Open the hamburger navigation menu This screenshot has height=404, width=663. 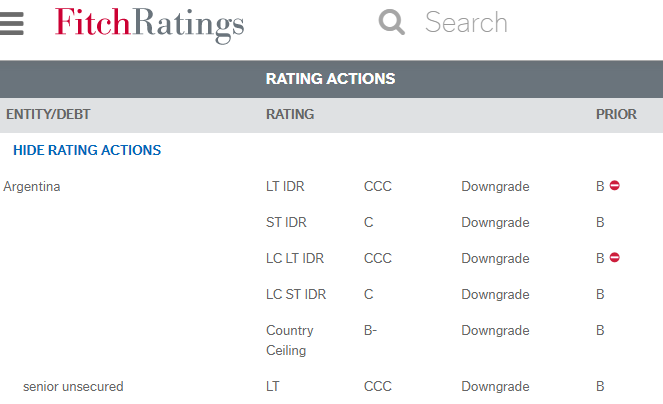click(x=11, y=23)
